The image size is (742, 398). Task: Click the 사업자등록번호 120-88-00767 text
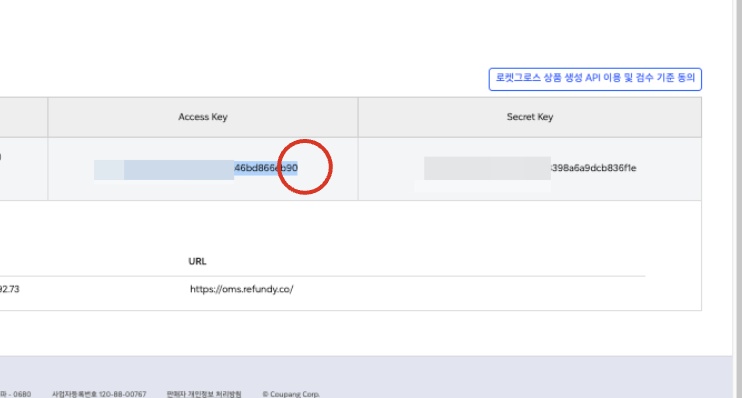99,394
